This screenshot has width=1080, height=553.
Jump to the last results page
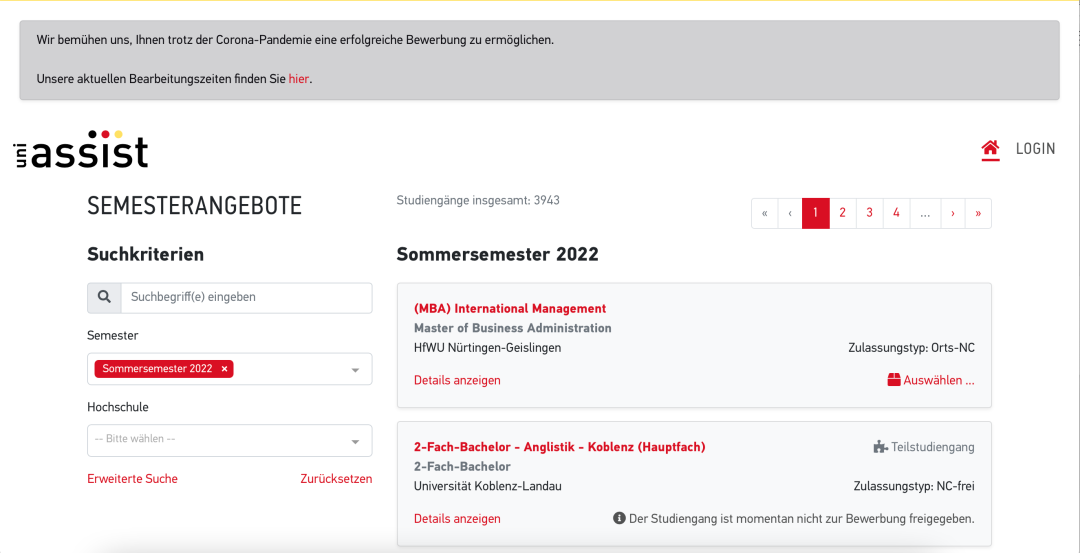[x=978, y=213]
